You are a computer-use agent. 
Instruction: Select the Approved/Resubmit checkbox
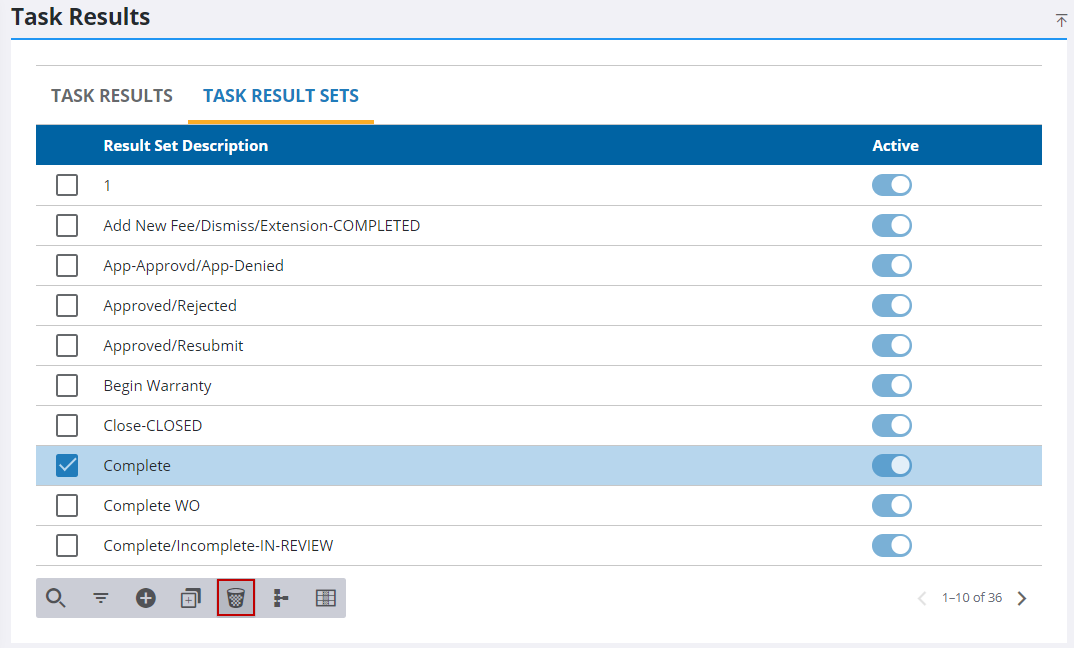coord(66,345)
